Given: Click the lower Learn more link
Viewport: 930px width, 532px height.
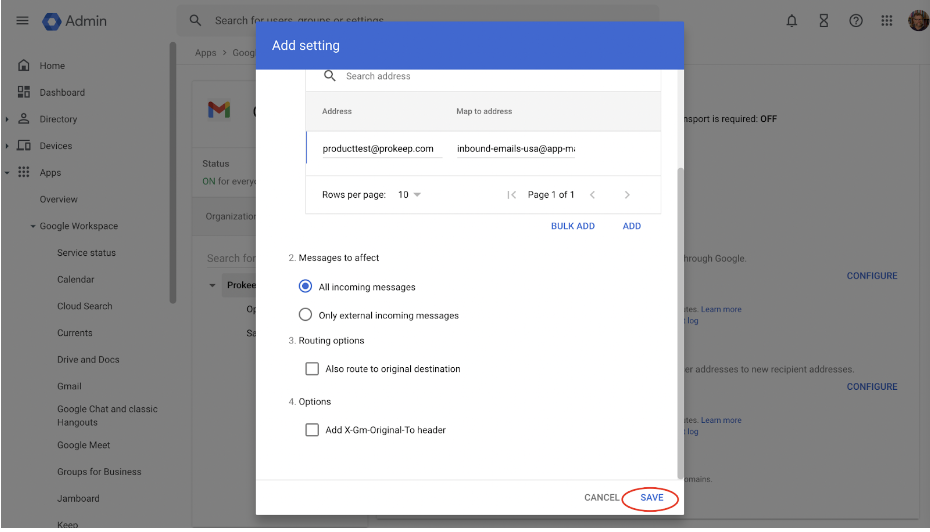Looking at the screenshot, I should click(721, 420).
